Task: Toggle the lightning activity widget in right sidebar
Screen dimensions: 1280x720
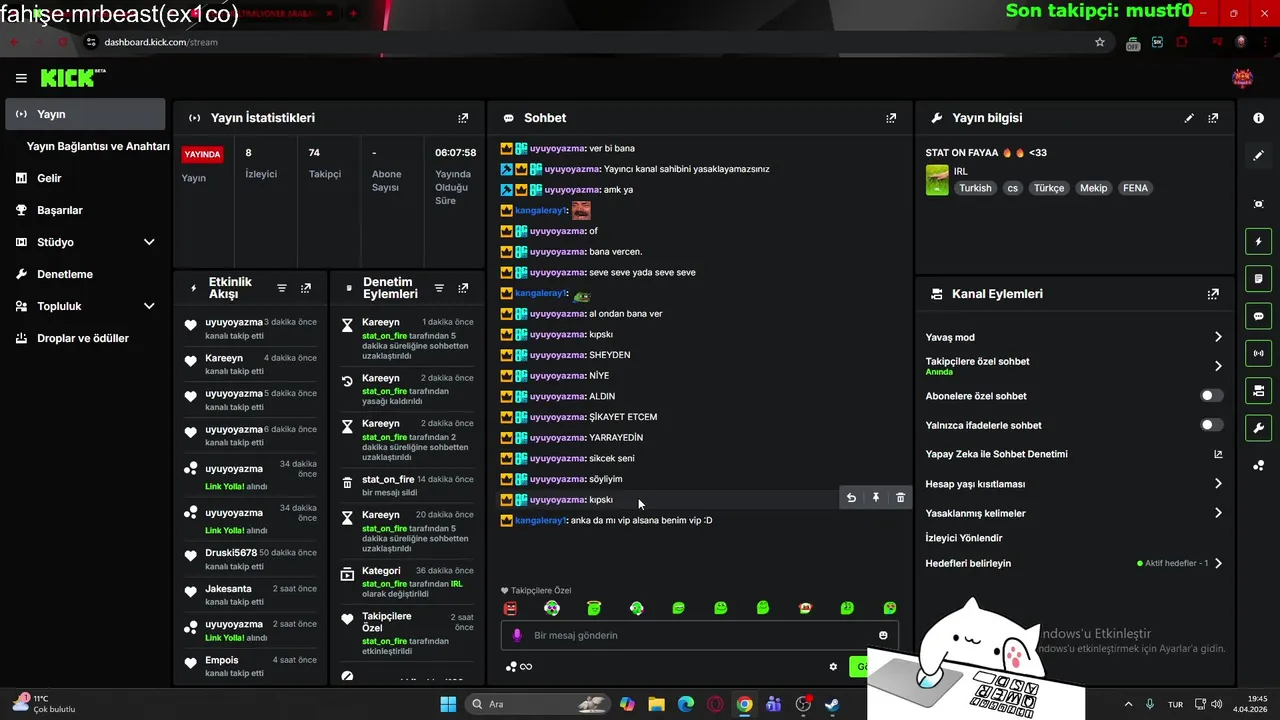Action: (1259, 242)
